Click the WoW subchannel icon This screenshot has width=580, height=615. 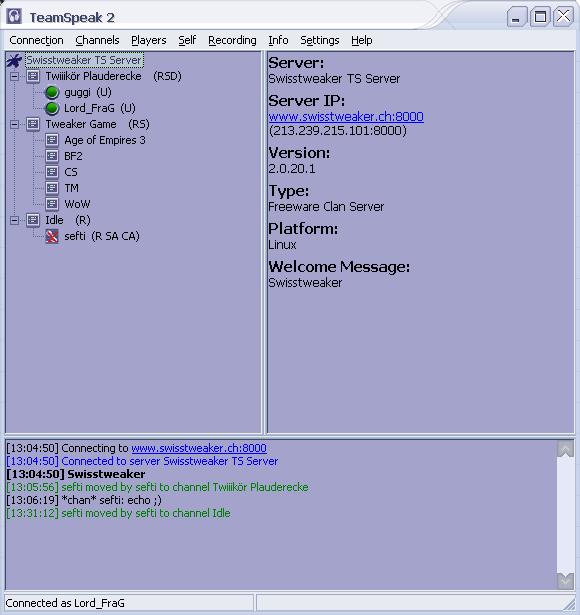[52, 204]
